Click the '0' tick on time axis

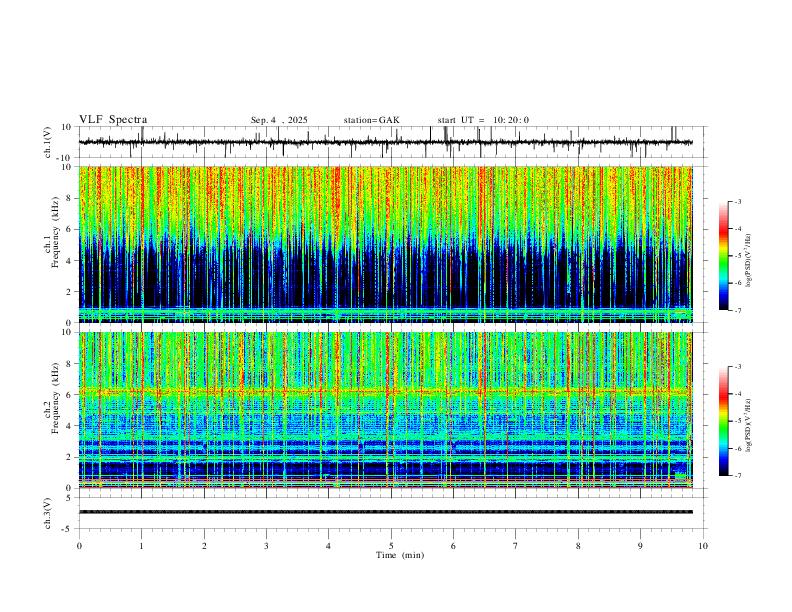[79, 546]
